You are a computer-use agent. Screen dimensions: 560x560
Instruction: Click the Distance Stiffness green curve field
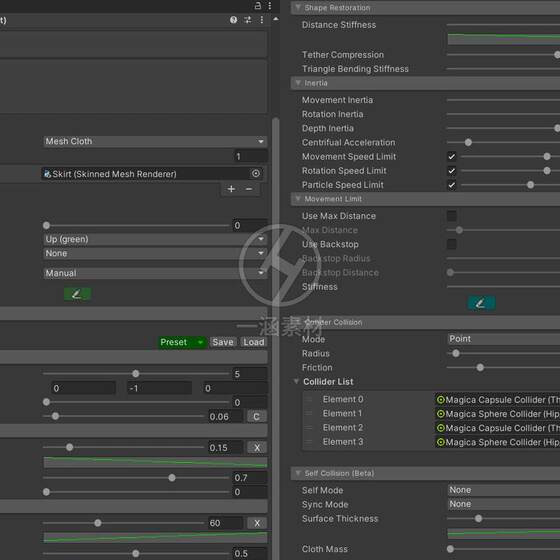(x=504, y=39)
